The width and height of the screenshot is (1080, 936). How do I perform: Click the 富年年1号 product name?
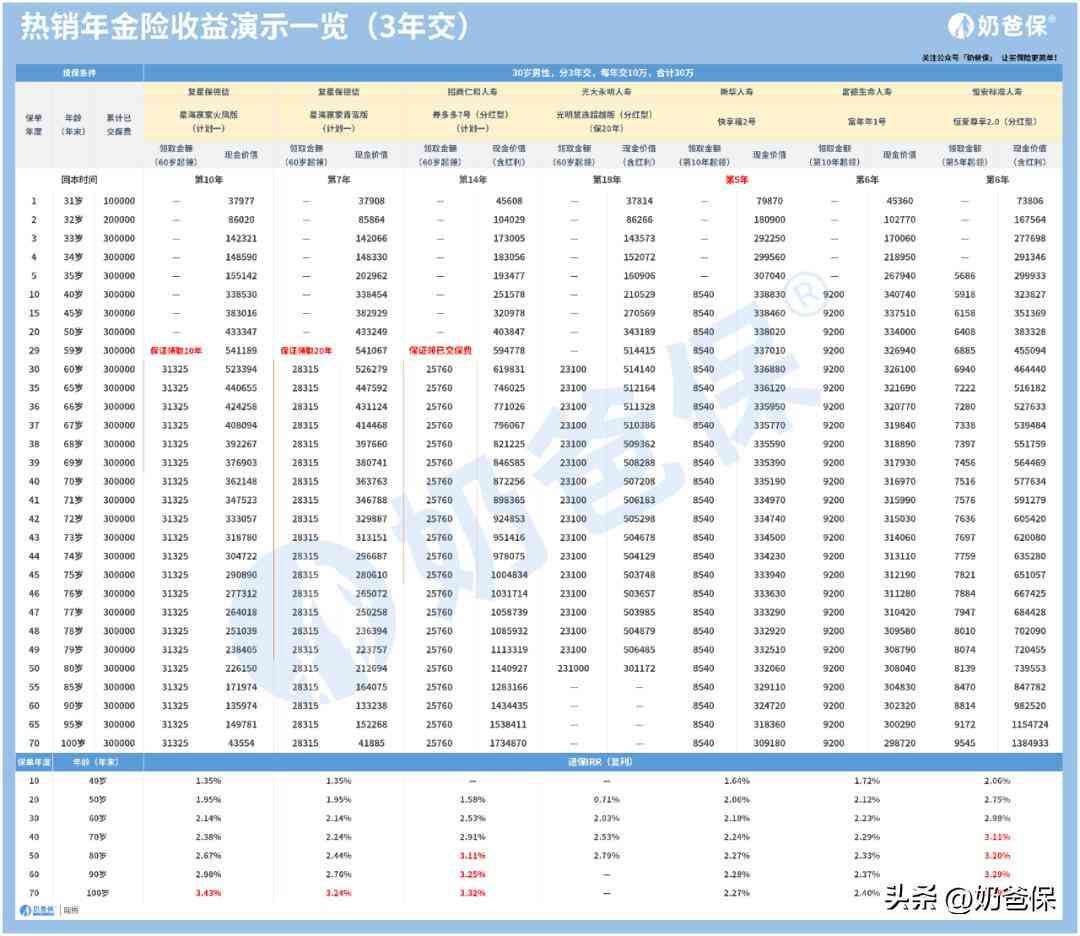click(x=866, y=121)
